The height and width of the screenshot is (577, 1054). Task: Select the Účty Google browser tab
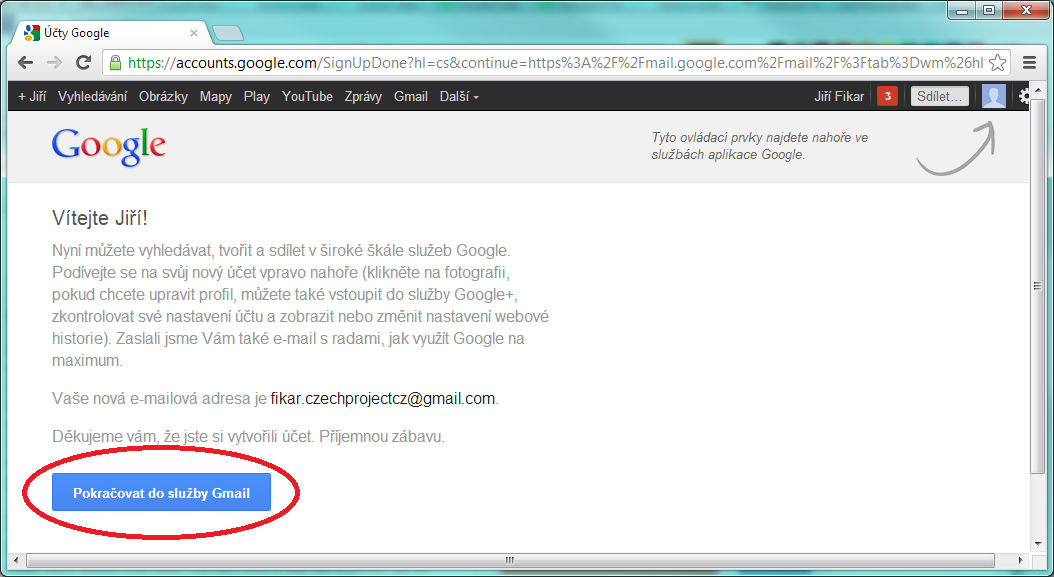click(111, 32)
